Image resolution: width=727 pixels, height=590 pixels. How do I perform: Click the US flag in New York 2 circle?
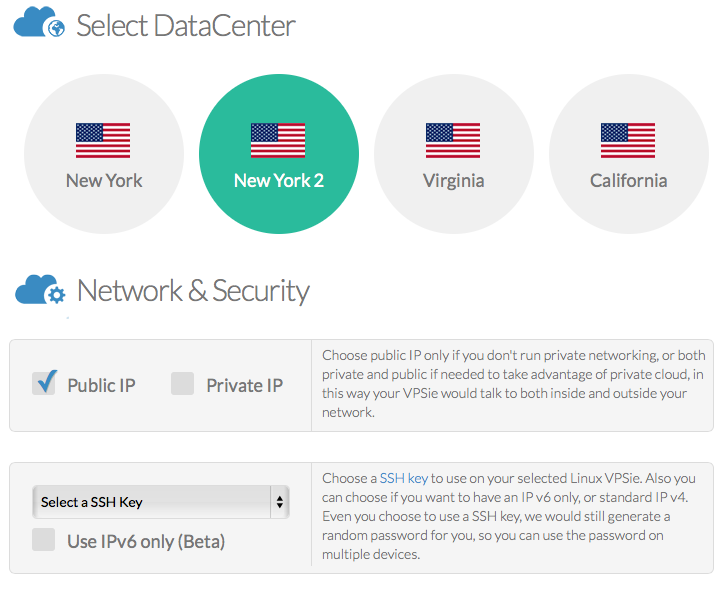(278, 140)
